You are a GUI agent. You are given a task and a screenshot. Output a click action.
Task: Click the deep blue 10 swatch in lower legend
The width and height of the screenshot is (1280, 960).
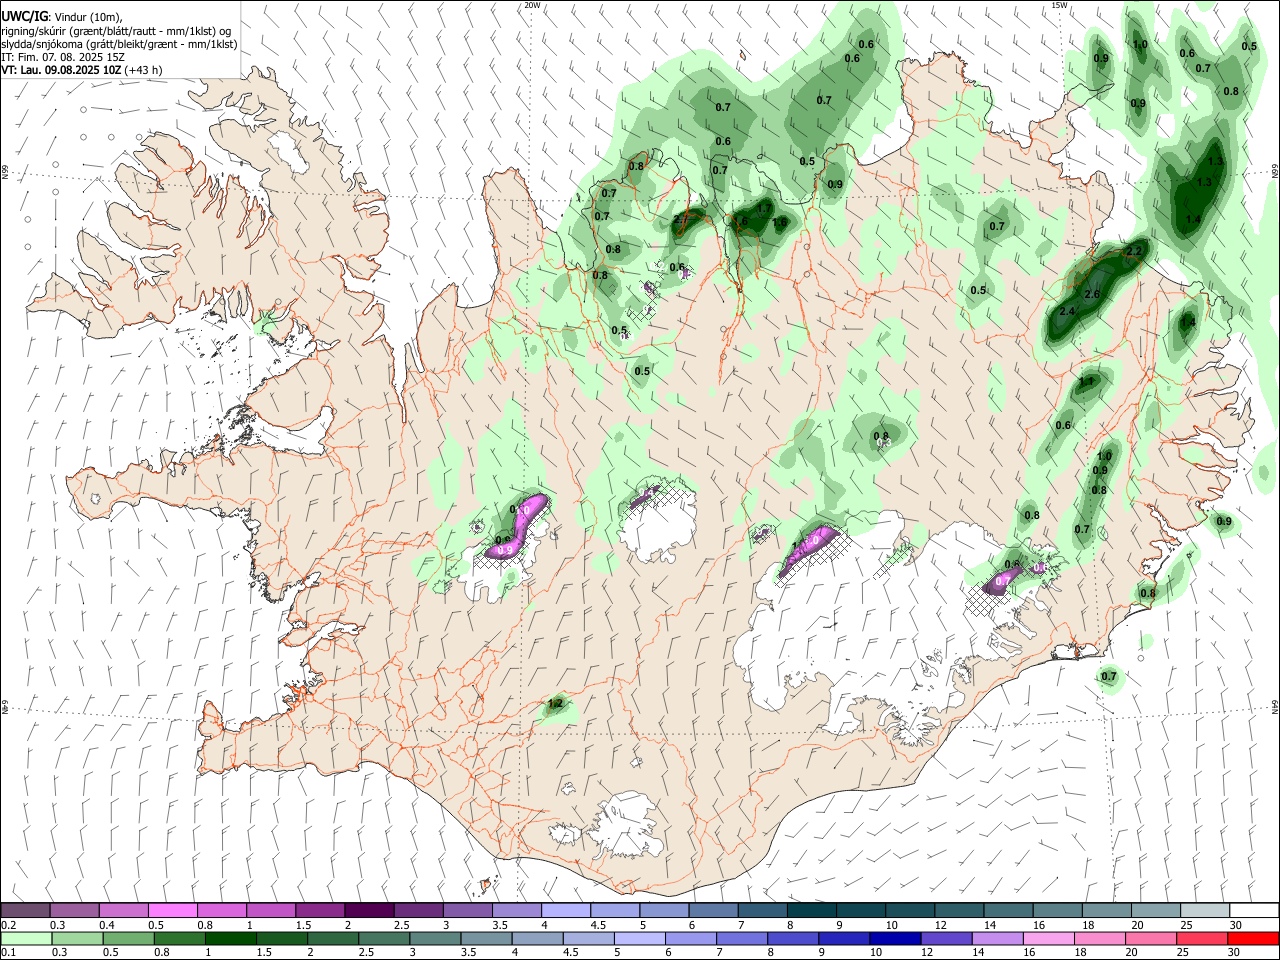(895, 938)
